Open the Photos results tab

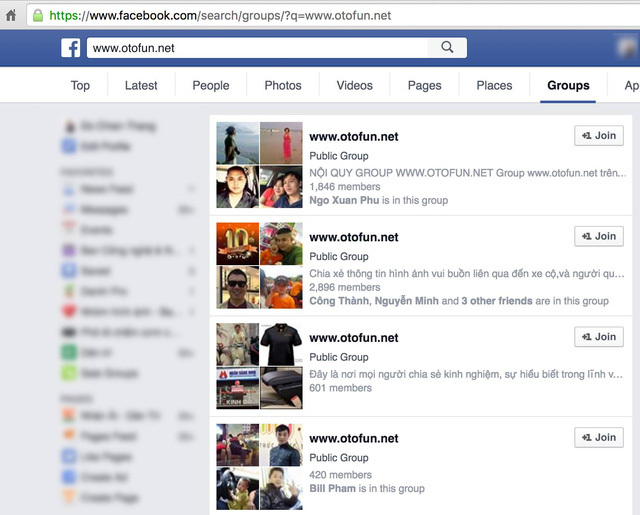pos(283,86)
